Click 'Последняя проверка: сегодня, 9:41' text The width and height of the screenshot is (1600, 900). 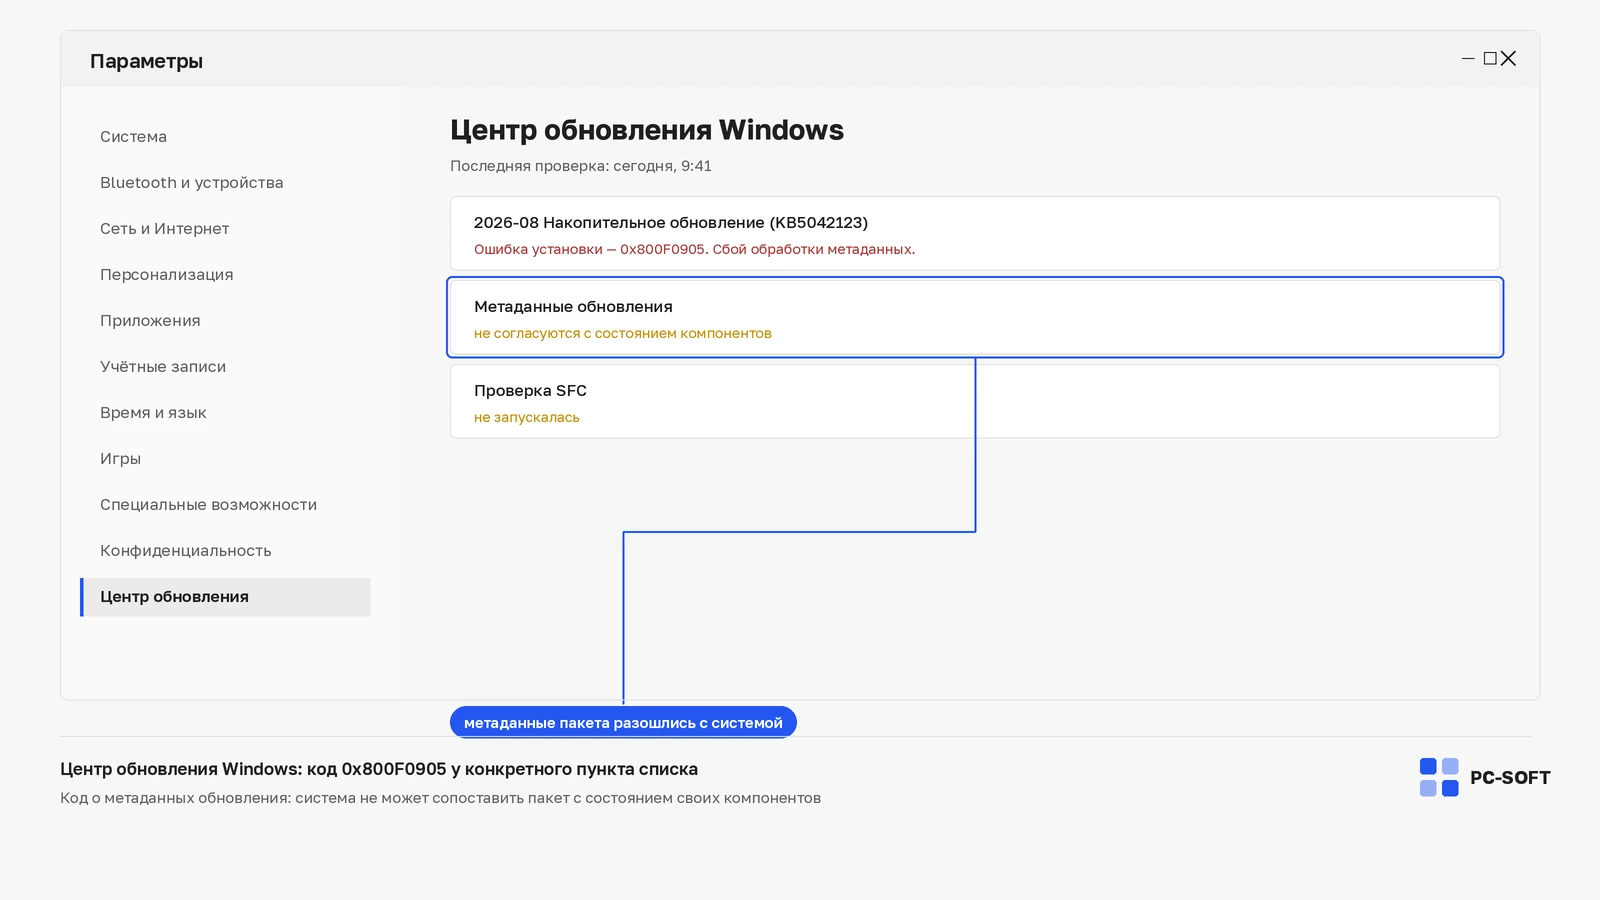[581, 166]
